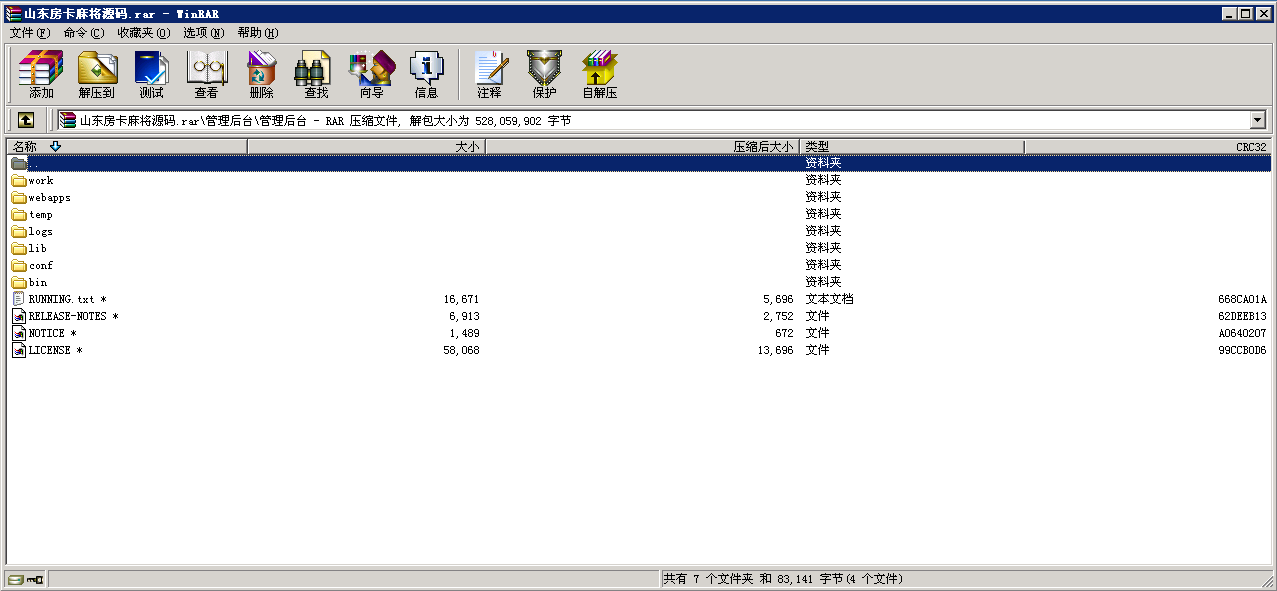The image size is (1277, 591).
Task: Select the webapps folder
Action: click(x=48, y=198)
